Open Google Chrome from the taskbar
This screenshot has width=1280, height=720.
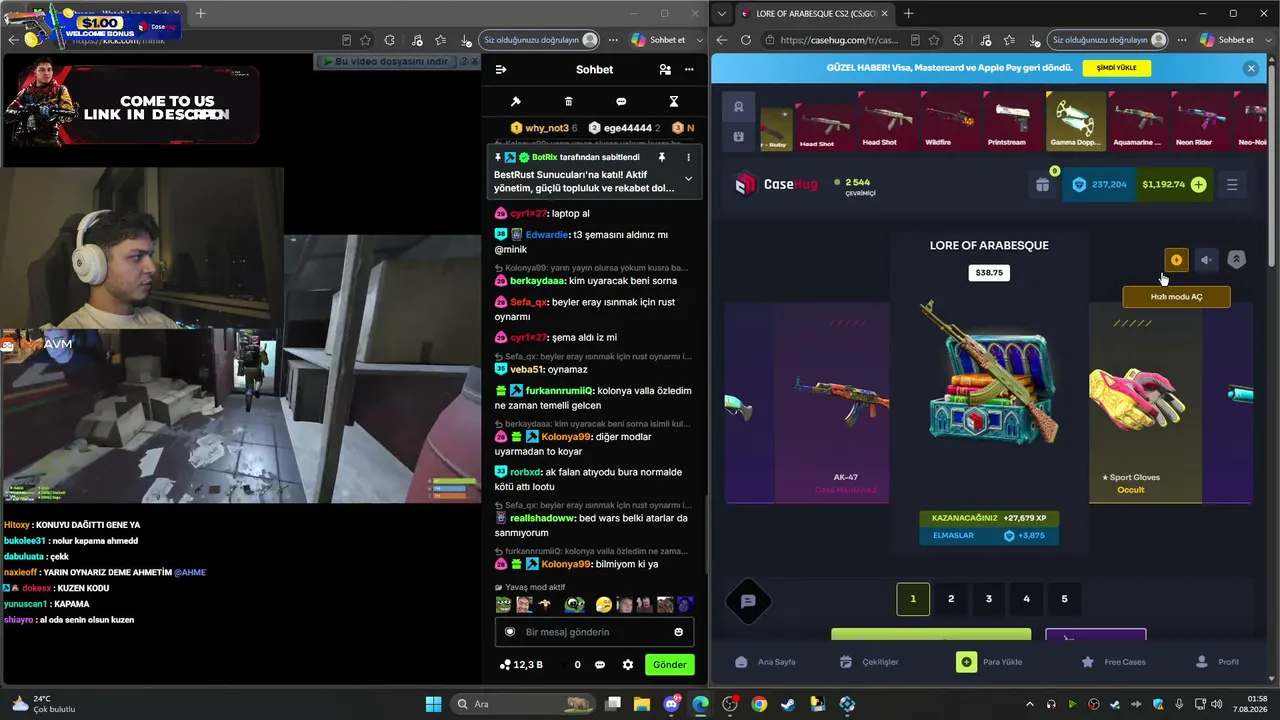(x=759, y=704)
